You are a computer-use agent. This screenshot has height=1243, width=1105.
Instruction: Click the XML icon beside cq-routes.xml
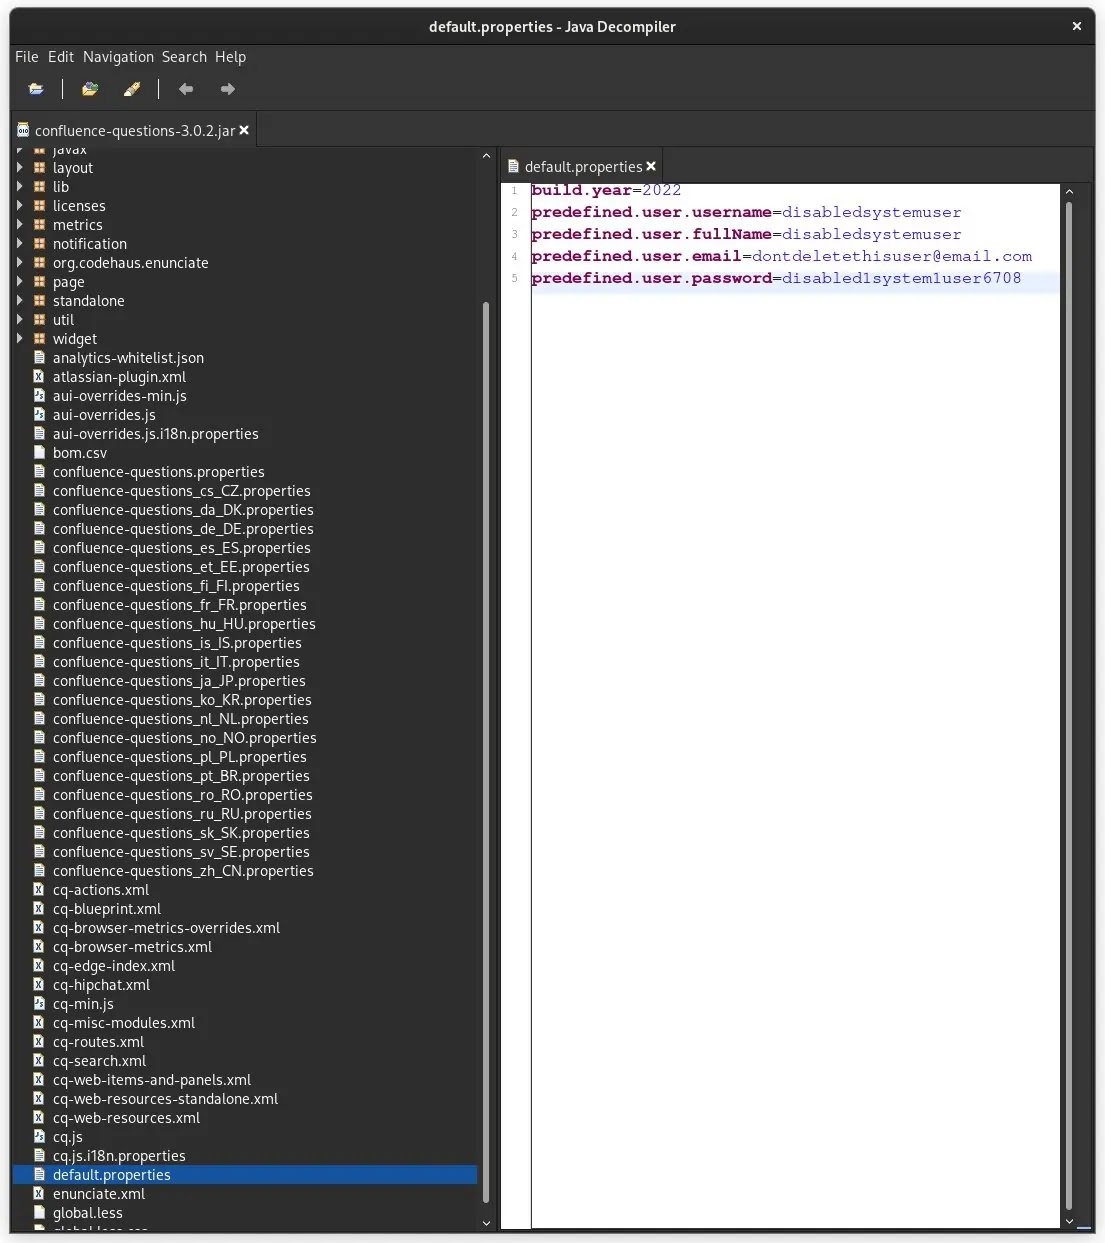(40, 1042)
